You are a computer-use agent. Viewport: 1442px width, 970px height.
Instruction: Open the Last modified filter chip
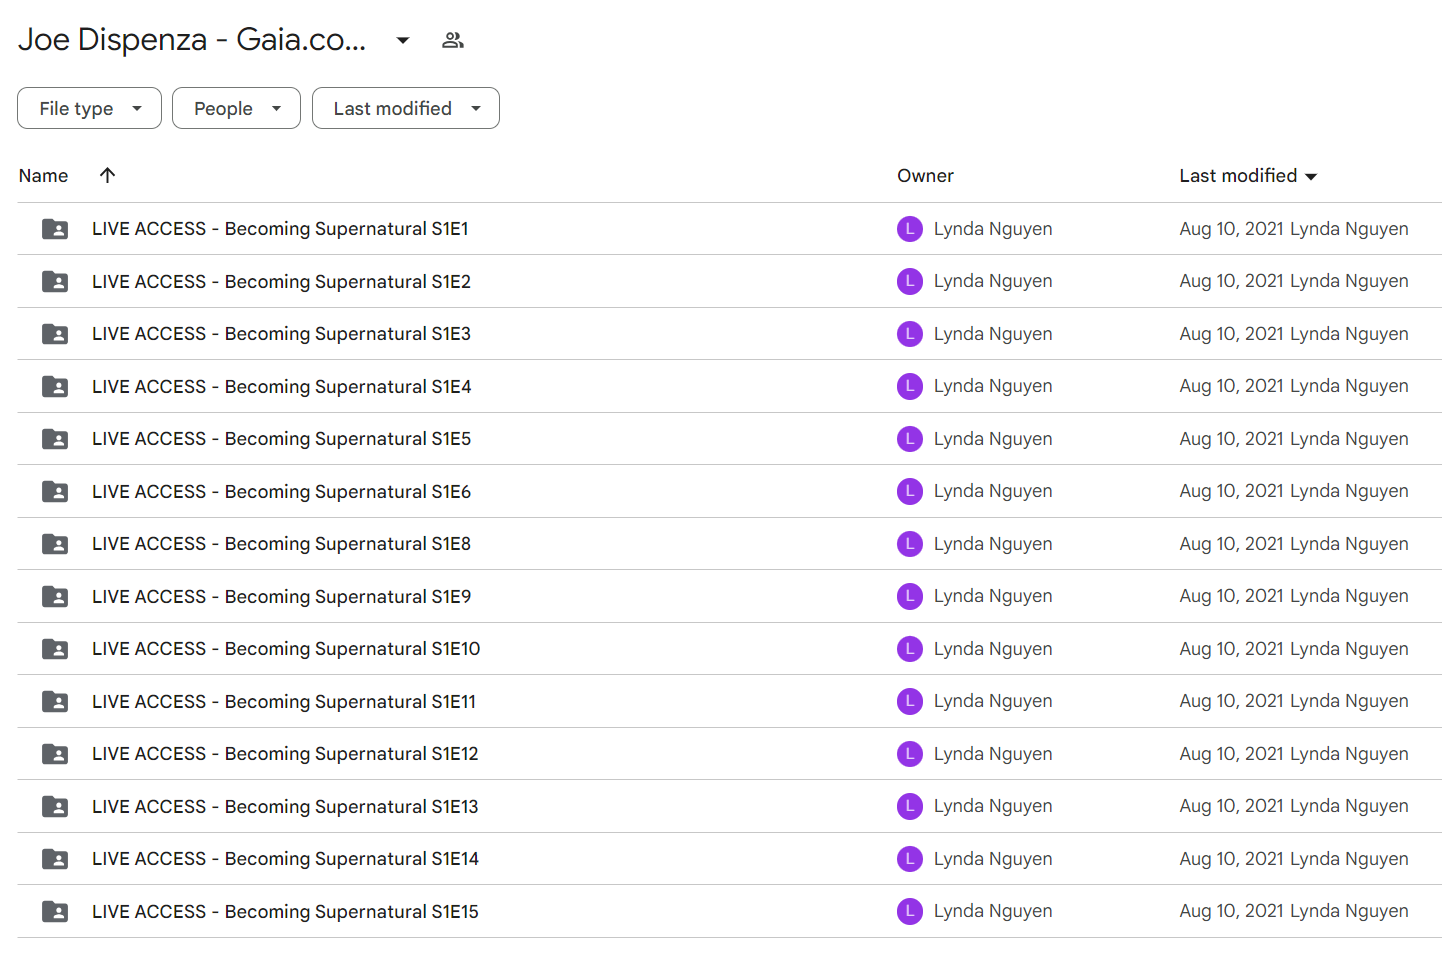(x=405, y=108)
